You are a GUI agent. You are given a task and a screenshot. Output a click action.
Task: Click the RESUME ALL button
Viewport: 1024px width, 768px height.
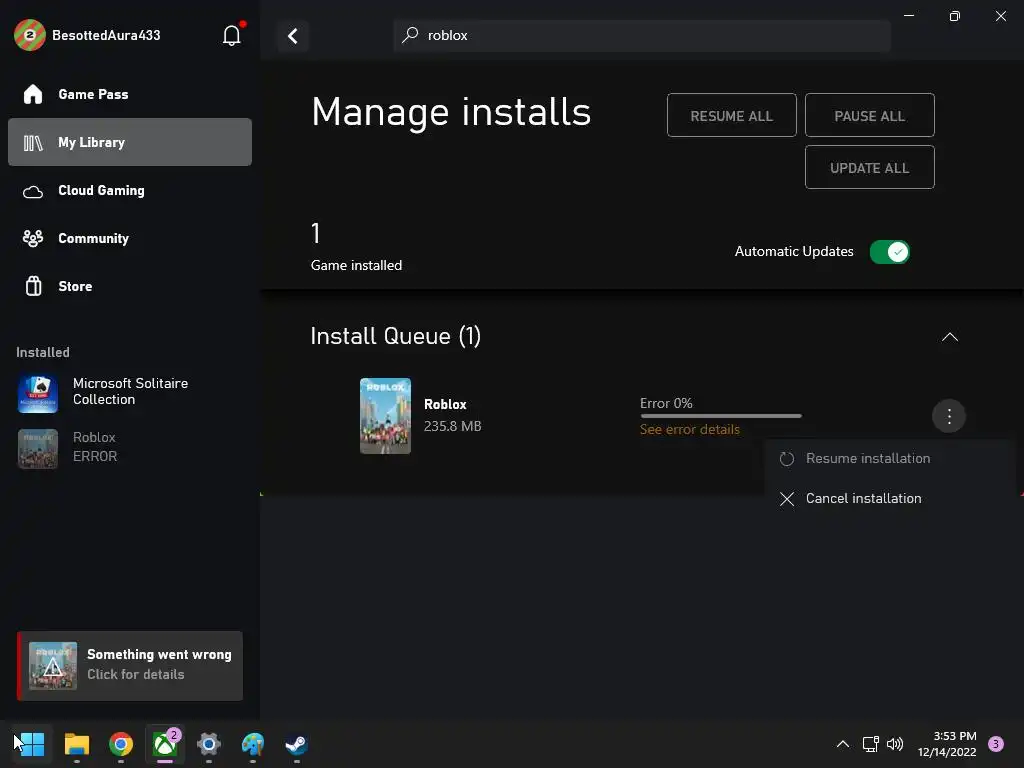pos(731,116)
